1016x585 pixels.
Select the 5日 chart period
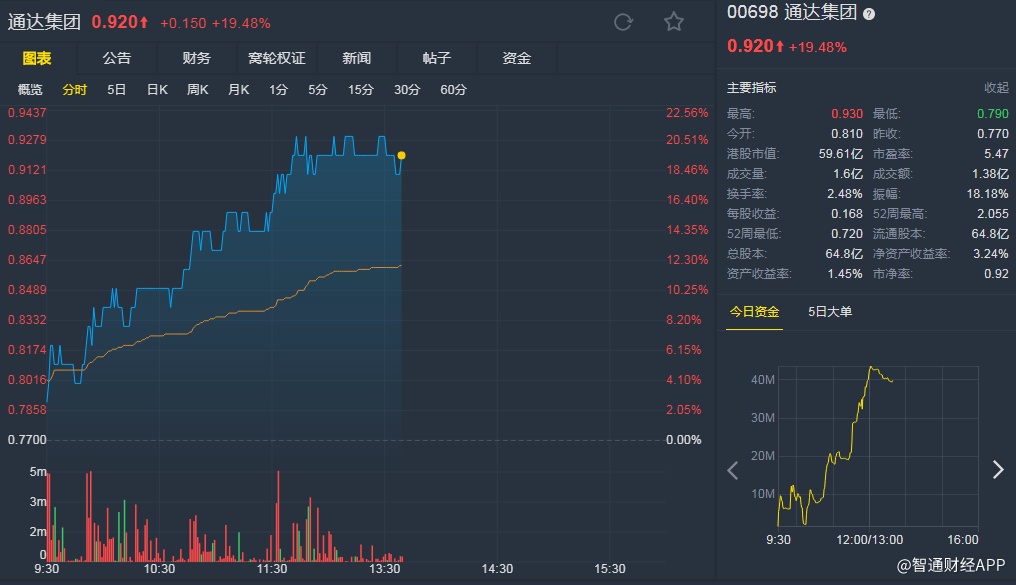[x=117, y=90]
